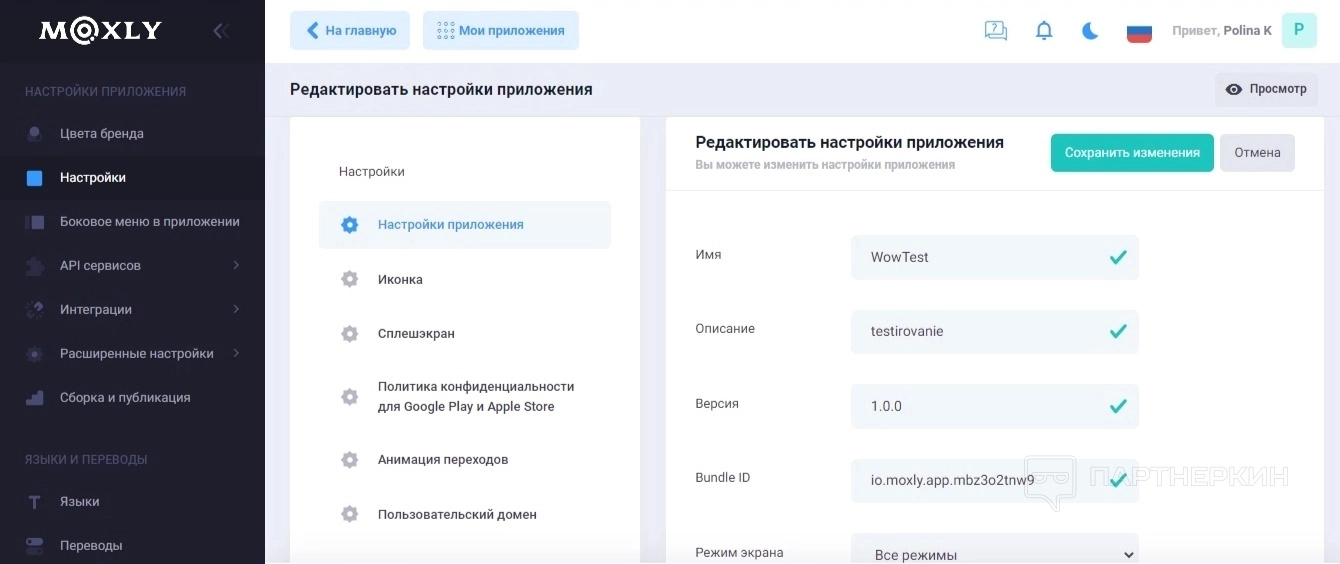The height and width of the screenshot is (564, 1340).
Task: Click the Языки letter T icon
Action: click(x=35, y=502)
